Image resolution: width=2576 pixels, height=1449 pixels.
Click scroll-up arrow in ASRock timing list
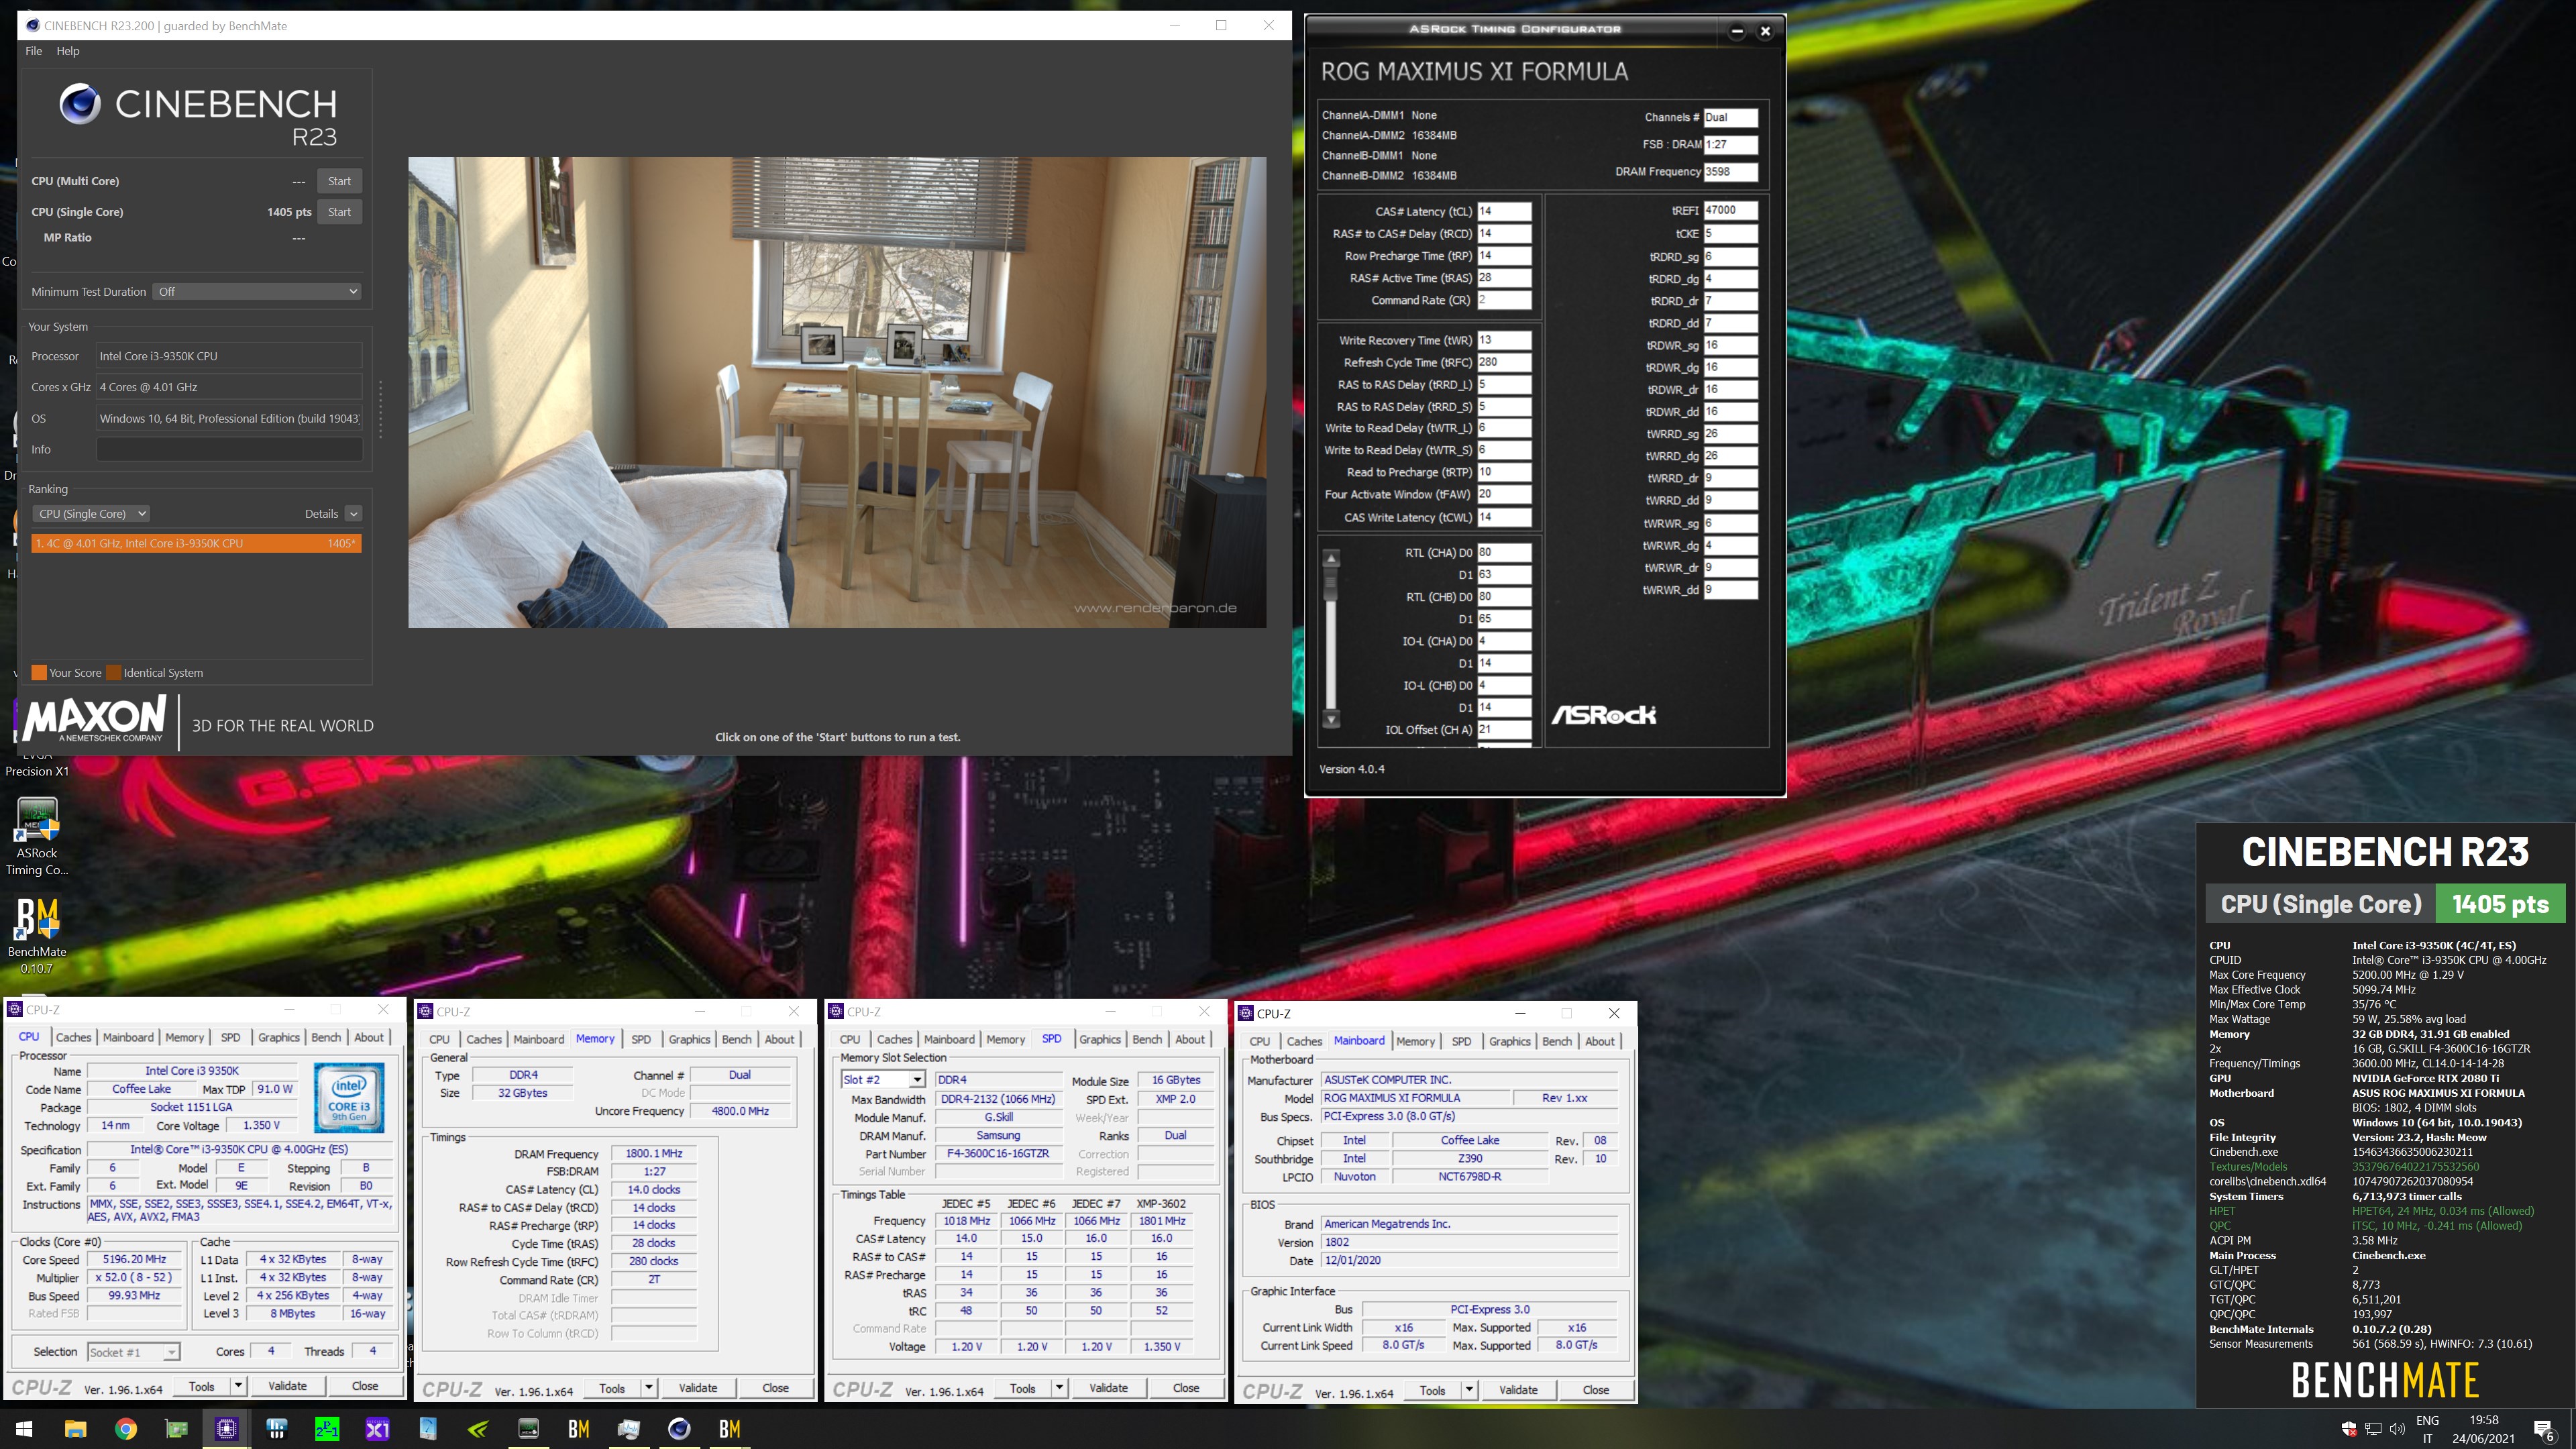(1331, 558)
